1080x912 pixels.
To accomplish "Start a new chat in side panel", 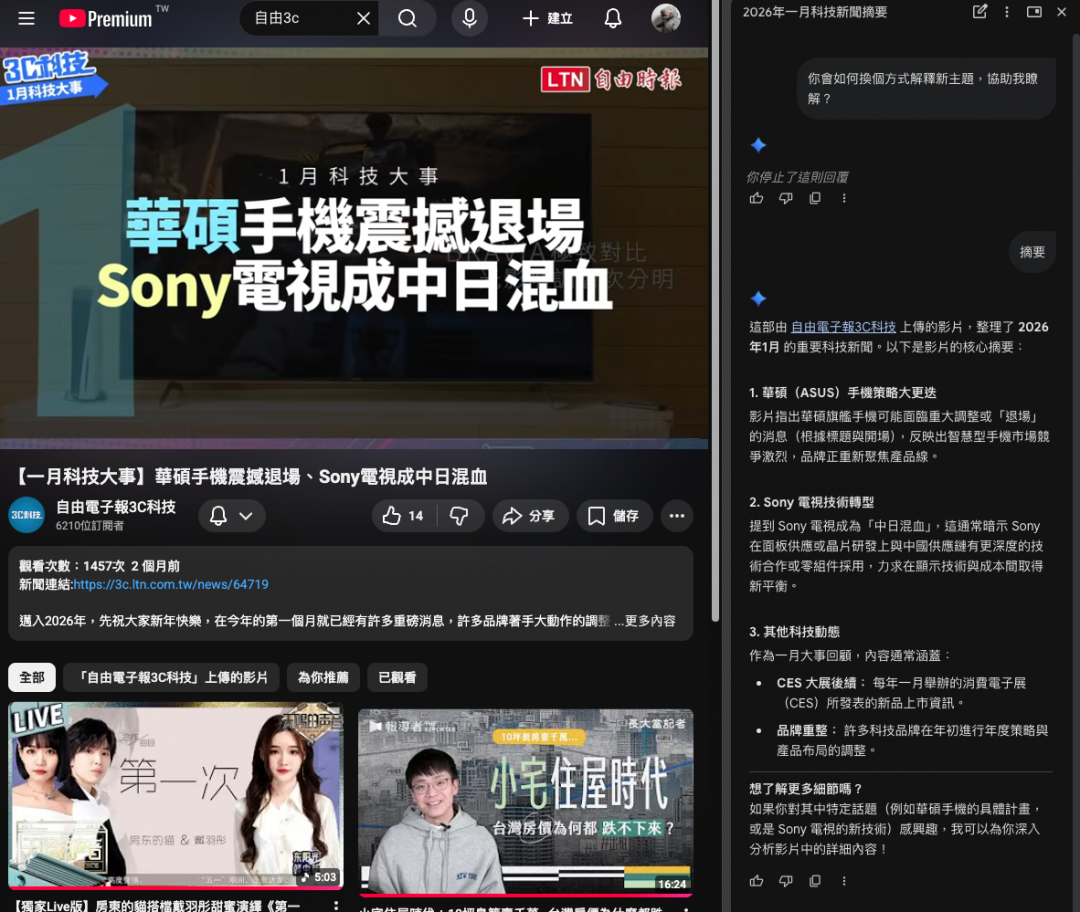I will [x=980, y=12].
